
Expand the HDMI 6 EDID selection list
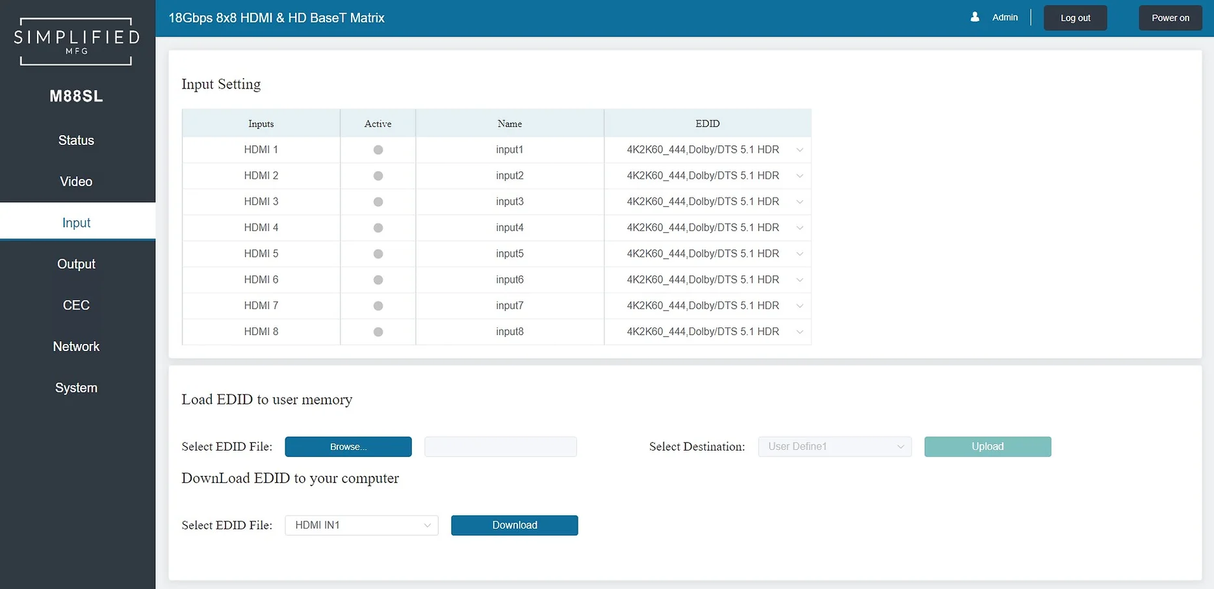(708, 280)
